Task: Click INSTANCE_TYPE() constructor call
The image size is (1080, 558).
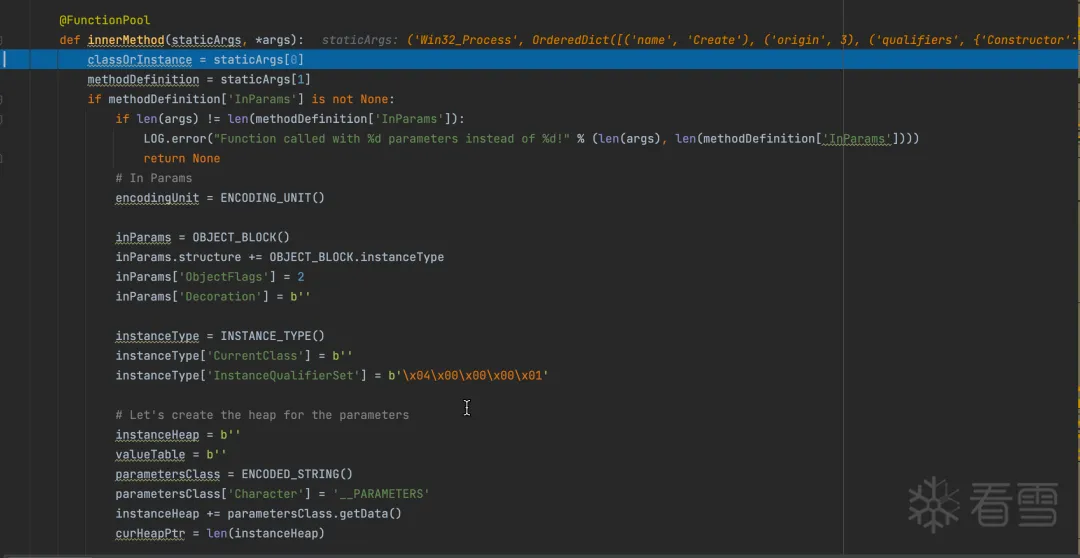Action: pos(272,336)
